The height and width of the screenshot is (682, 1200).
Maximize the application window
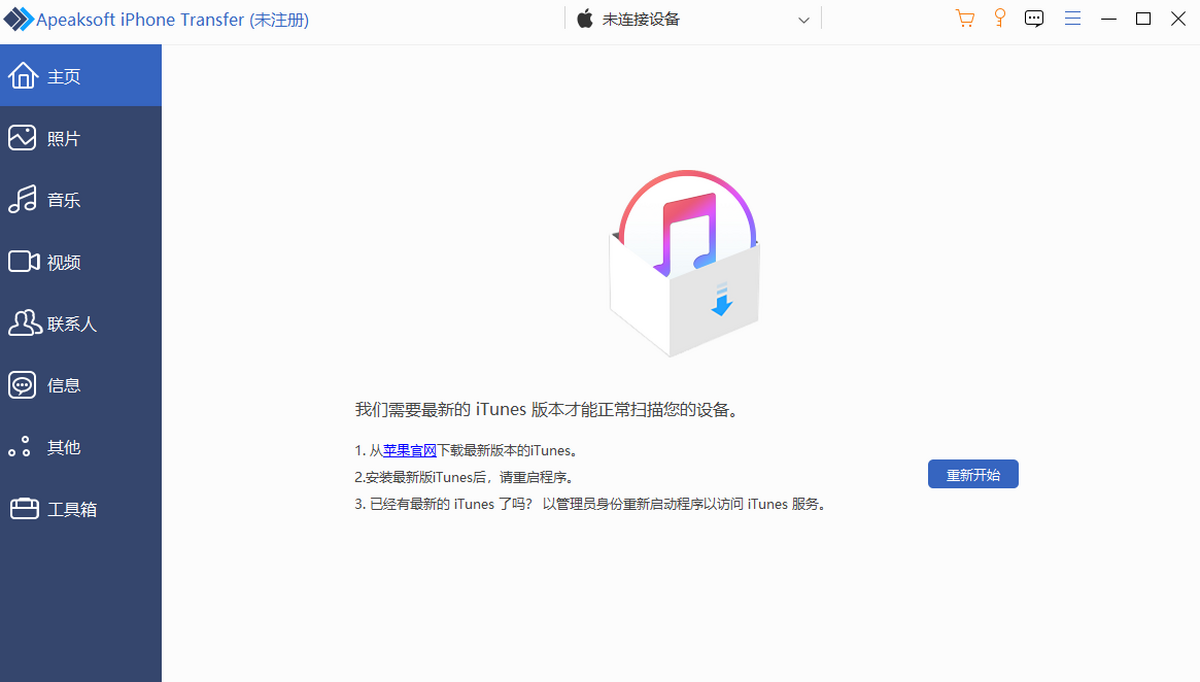[1143, 19]
